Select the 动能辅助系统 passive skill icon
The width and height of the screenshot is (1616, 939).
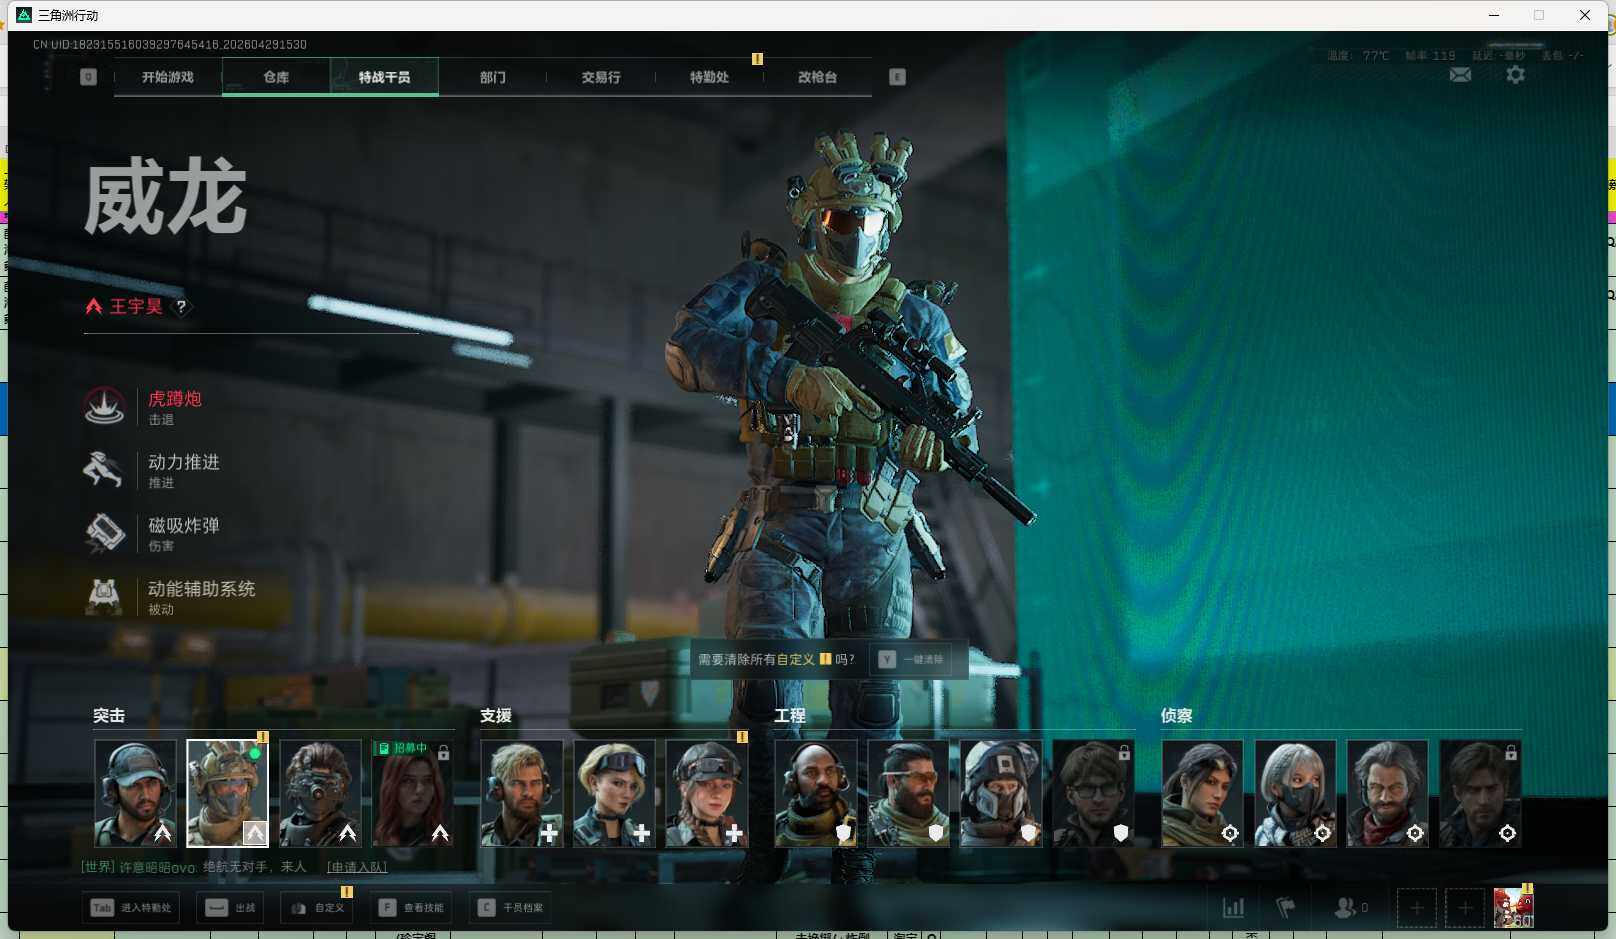(x=104, y=596)
